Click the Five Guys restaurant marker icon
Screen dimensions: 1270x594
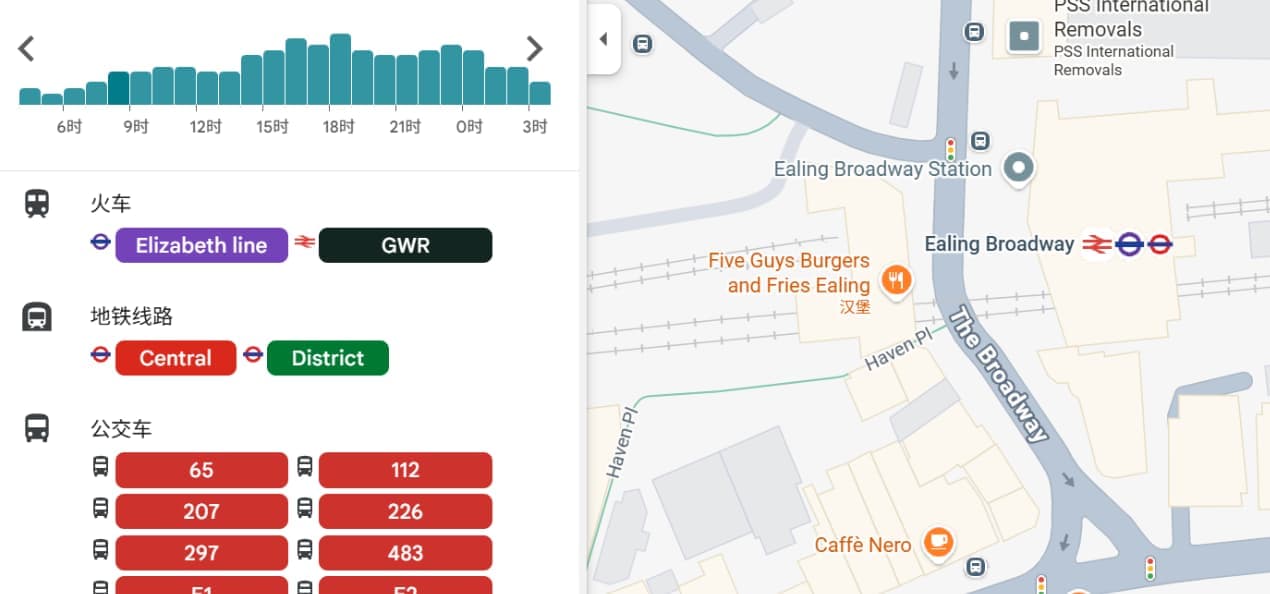click(x=896, y=280)
